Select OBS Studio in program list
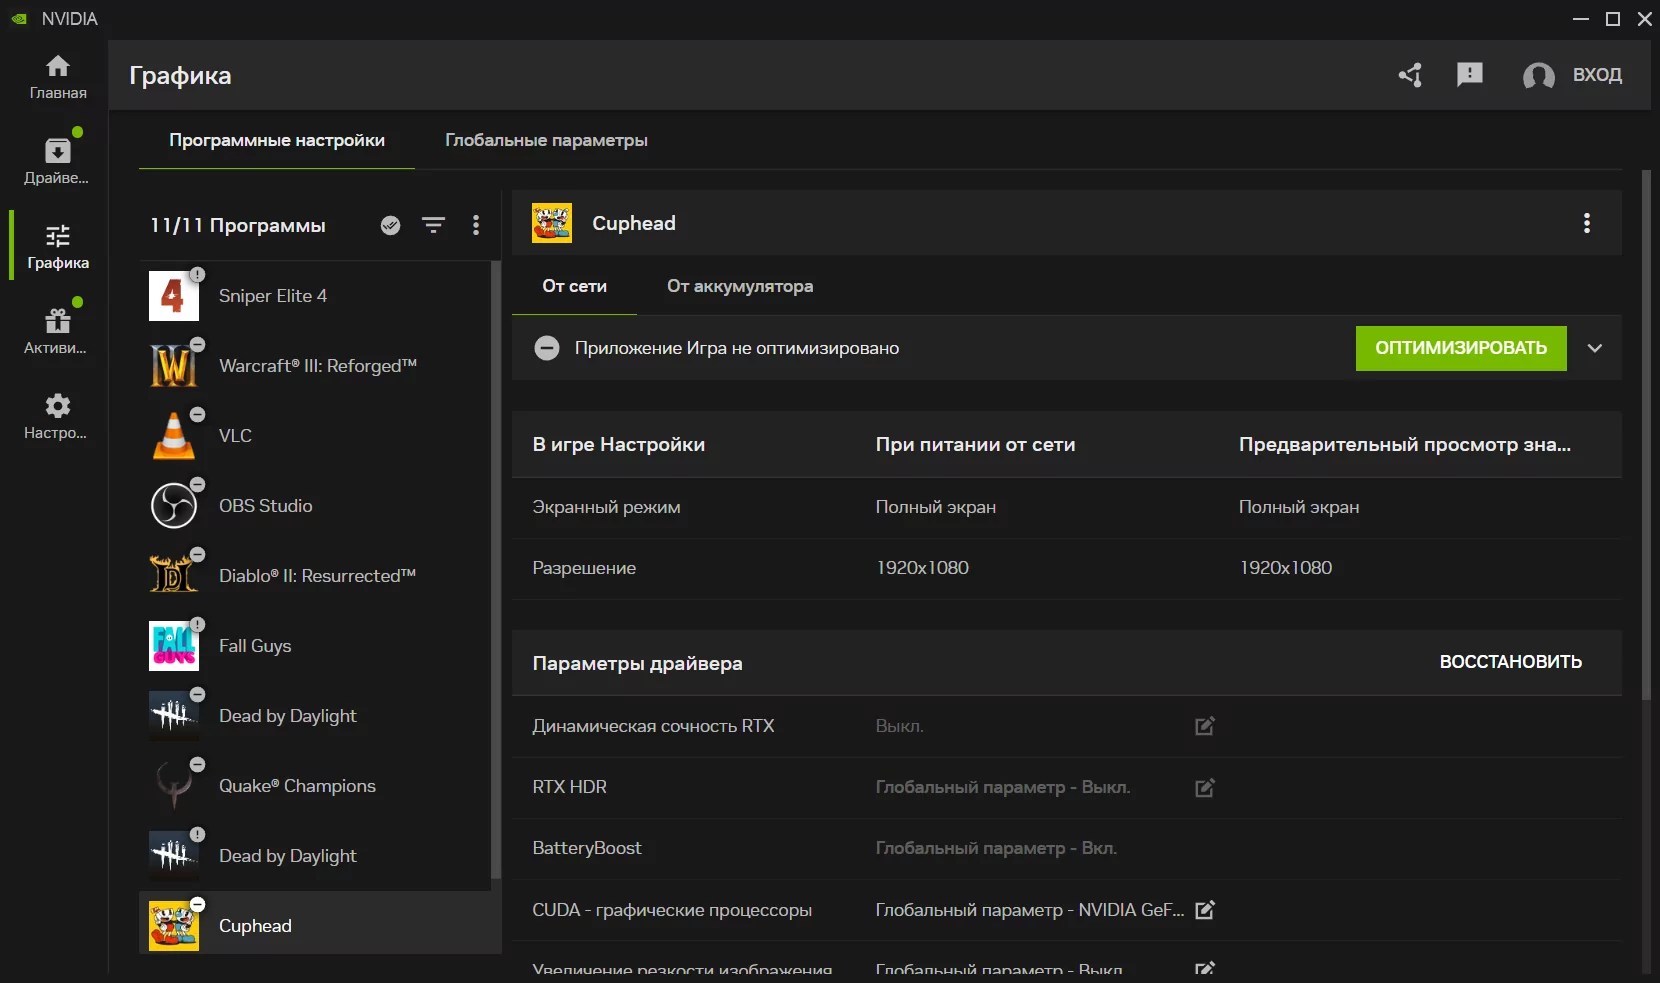Image resolution: width=1660 pixels, height=983 pixels. [315, 506]
